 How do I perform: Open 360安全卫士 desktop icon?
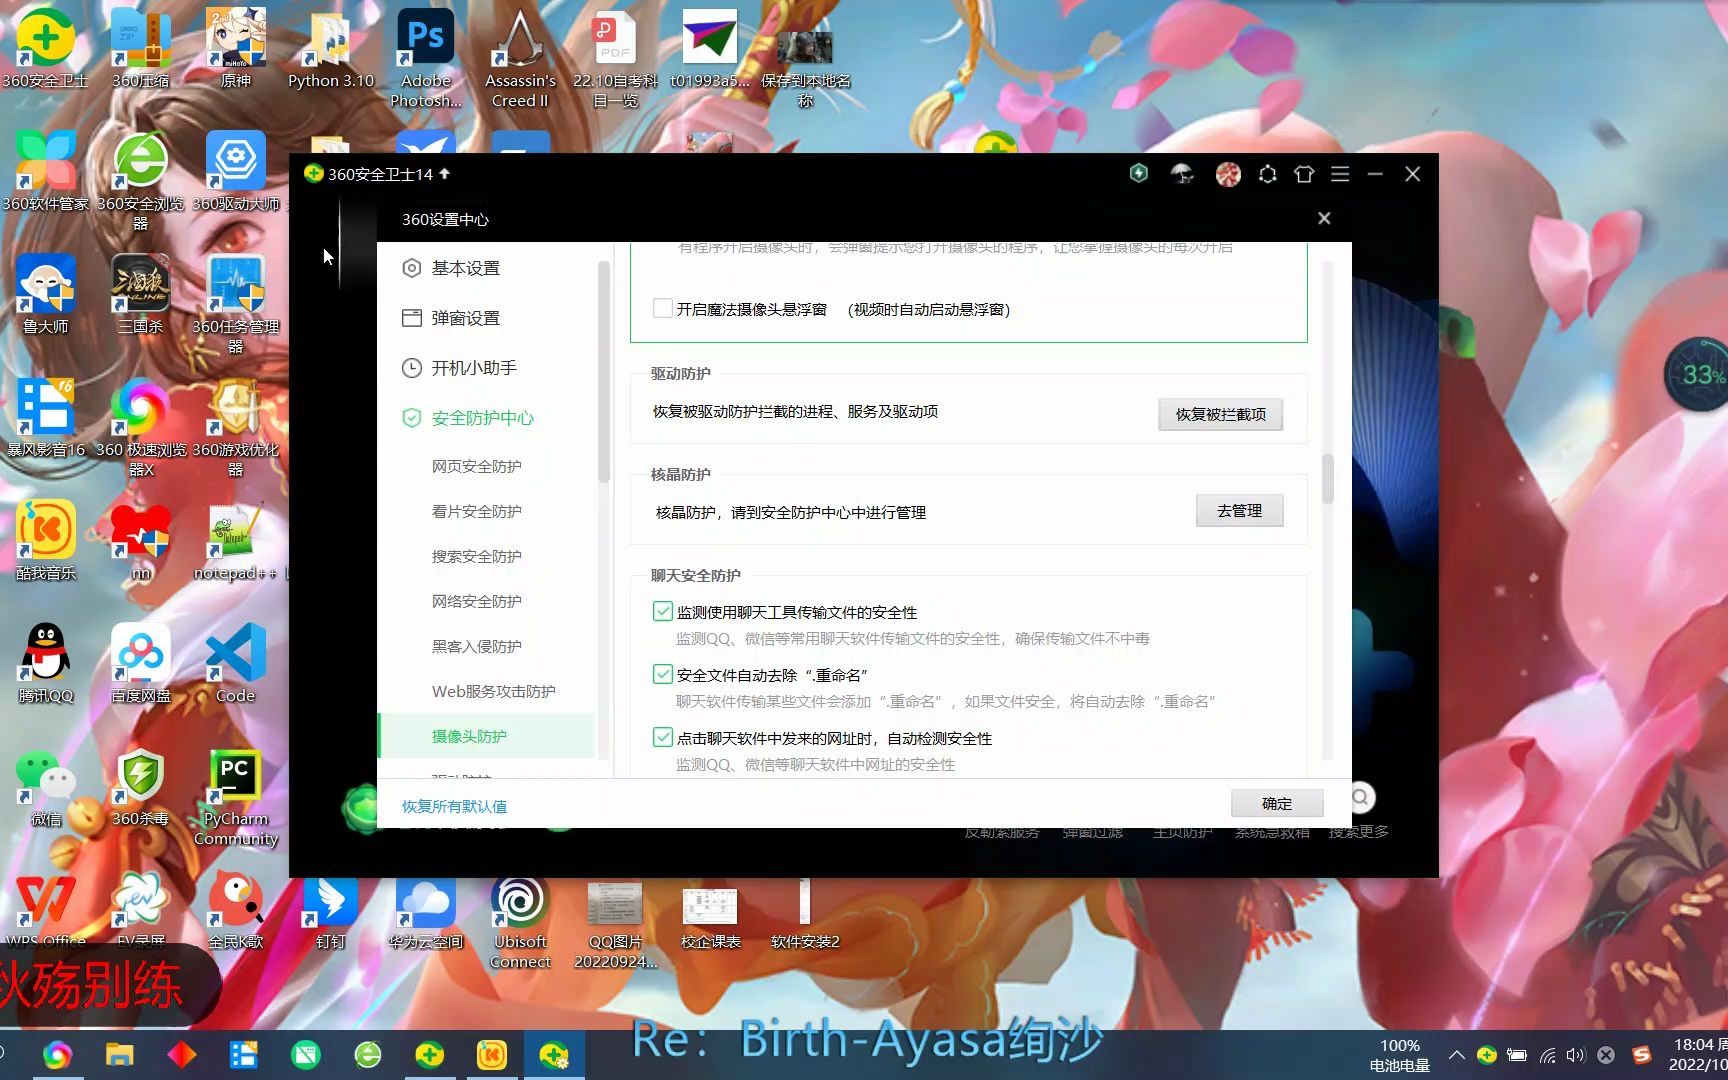(45, 48)
